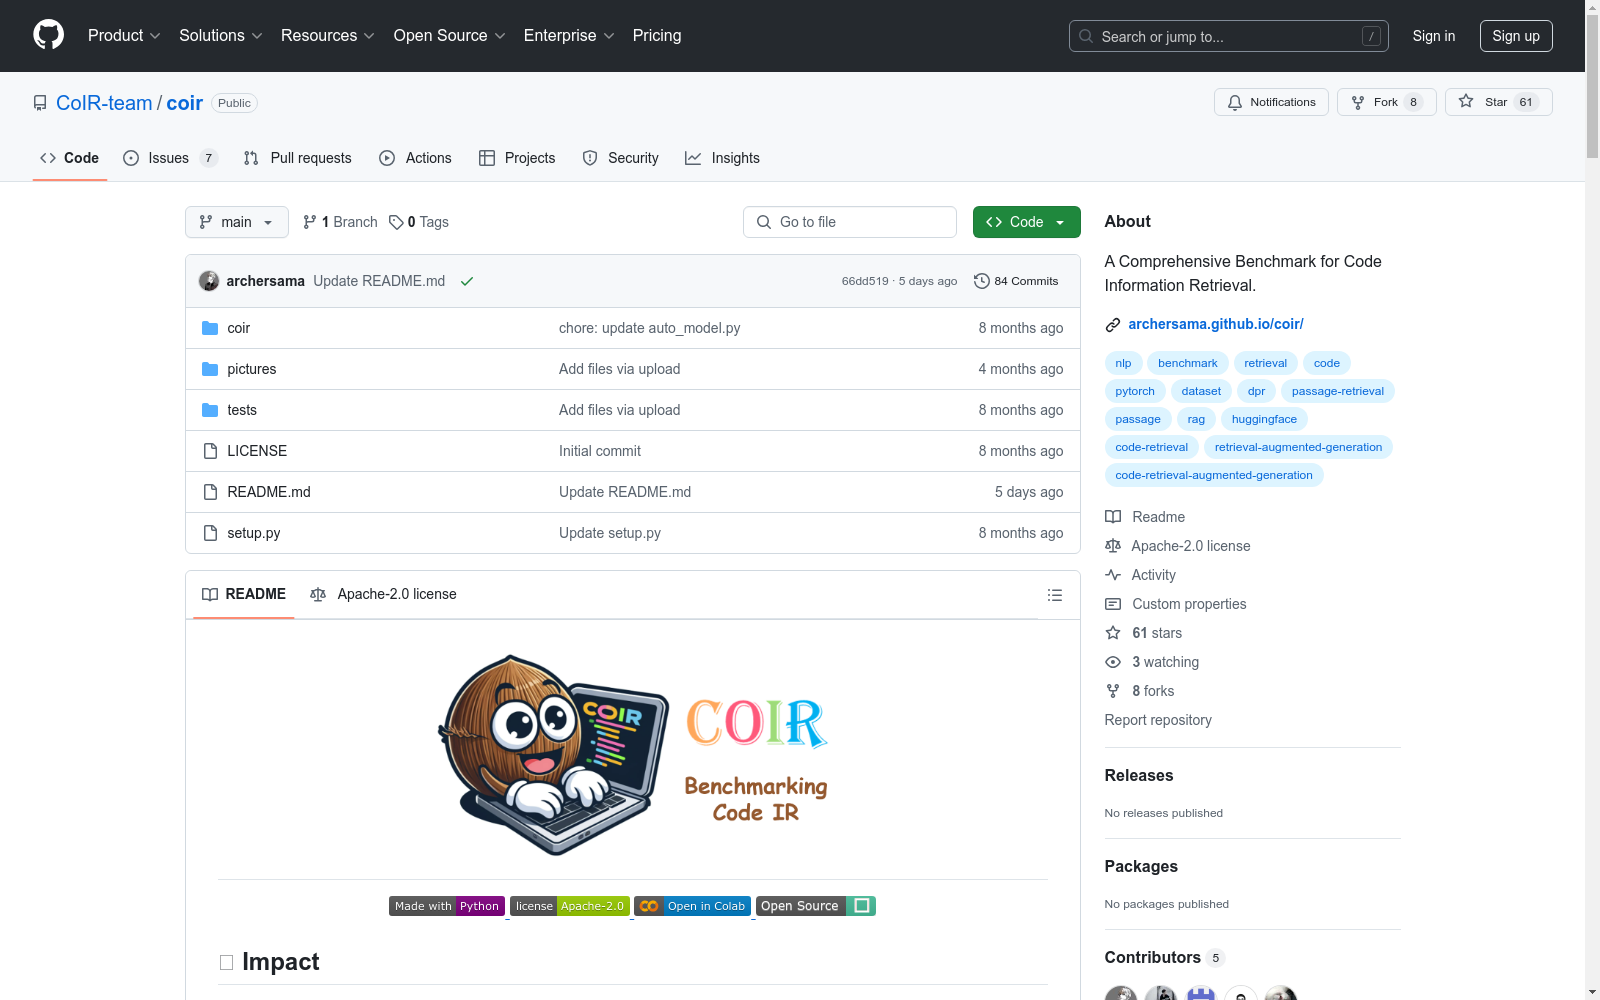The width and height of the screenshot is (1600, 1000).
Task: Click the commit hash 66dd519
Action: click(865, 281)
